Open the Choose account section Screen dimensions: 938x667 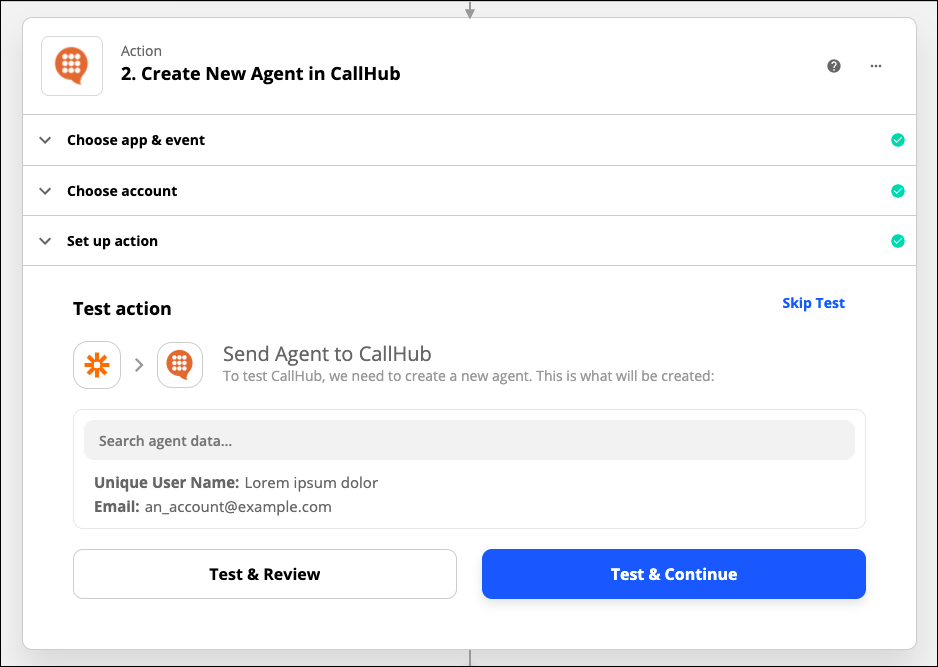coord(469,191)
